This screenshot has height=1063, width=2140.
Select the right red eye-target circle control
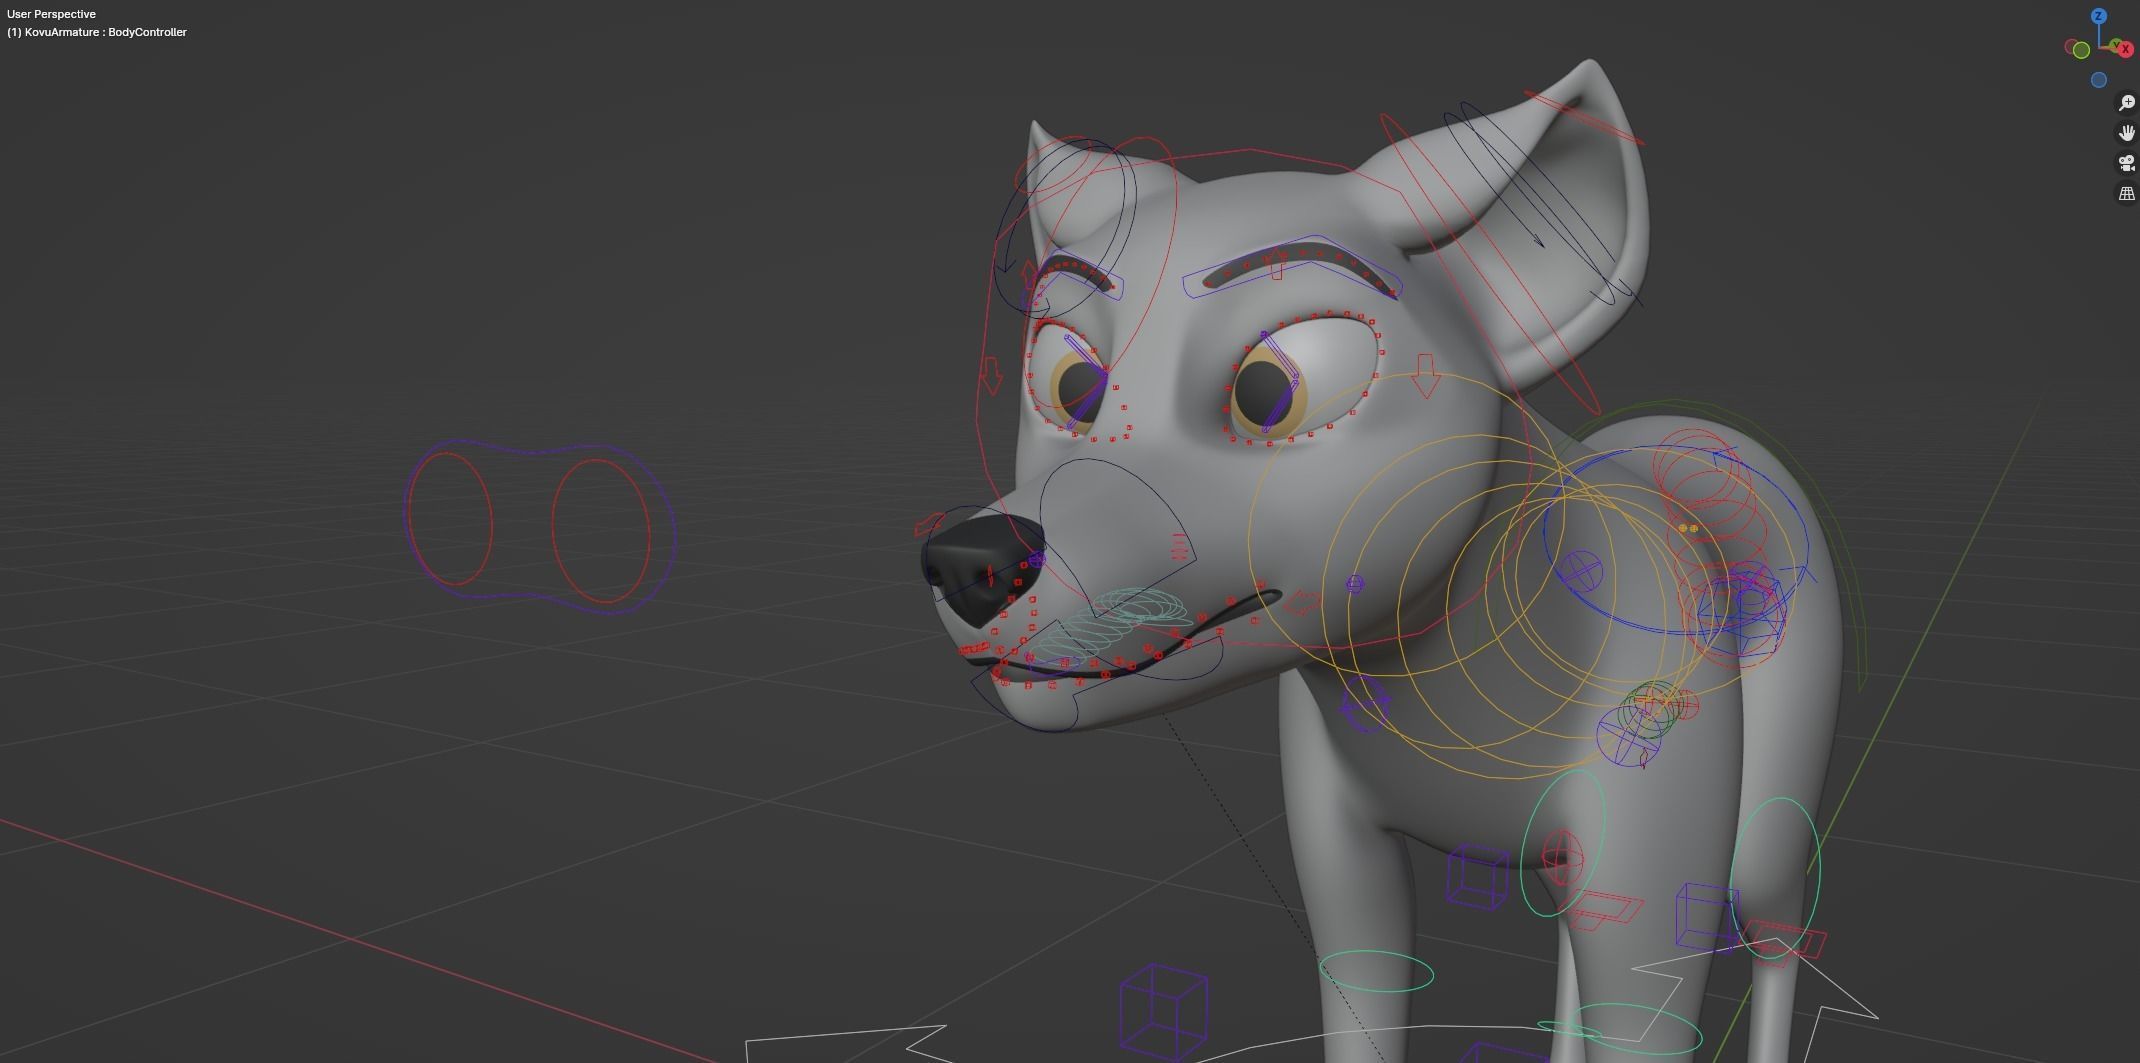click(601, 531)
